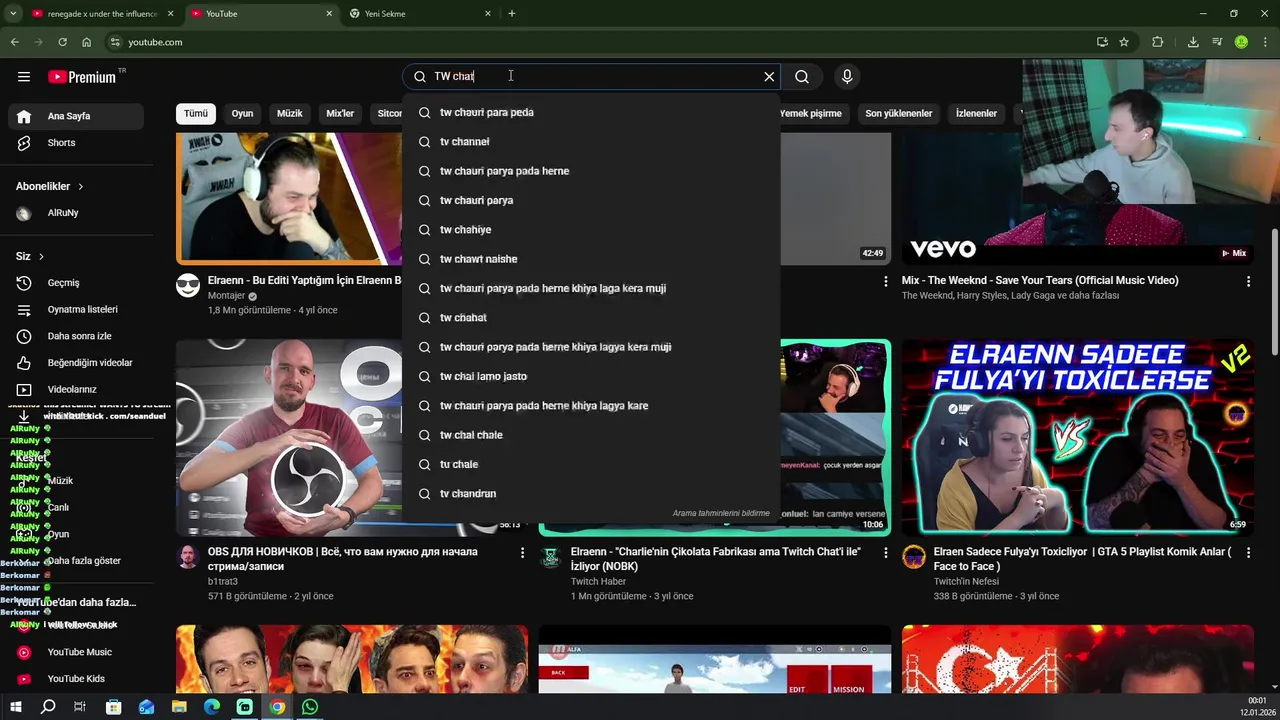Open the tab search dropdown arrow
This screenshot has height=720, width=1280.
[13, 14]
